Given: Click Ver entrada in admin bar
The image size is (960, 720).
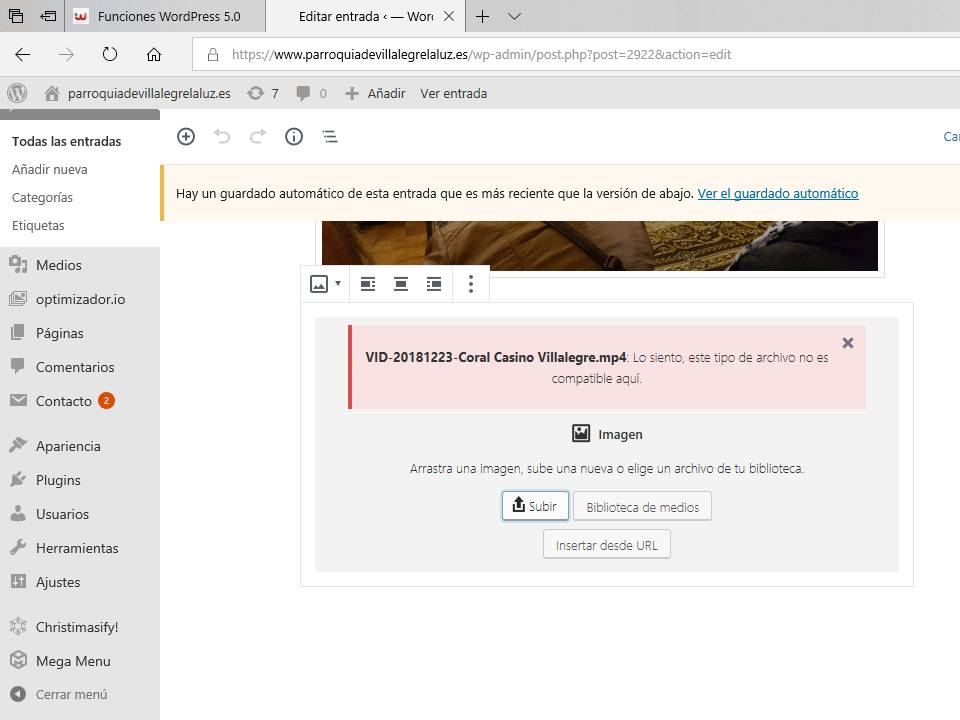Looking at the screenshot, I should (454, 94).
